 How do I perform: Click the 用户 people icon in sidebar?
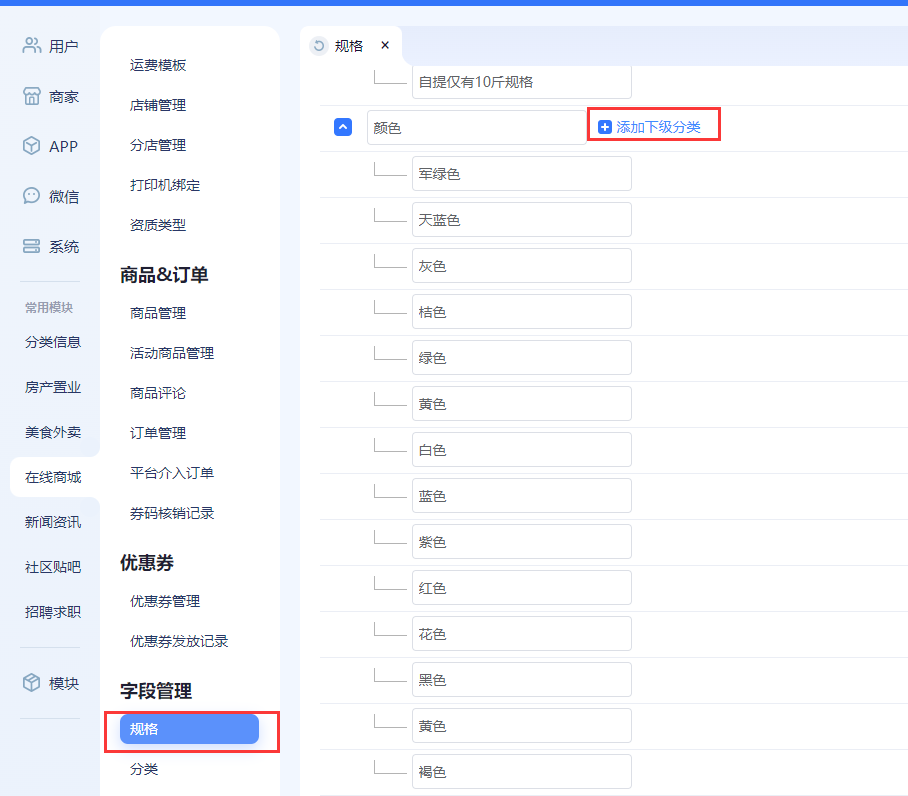click(x=31, y=45)
